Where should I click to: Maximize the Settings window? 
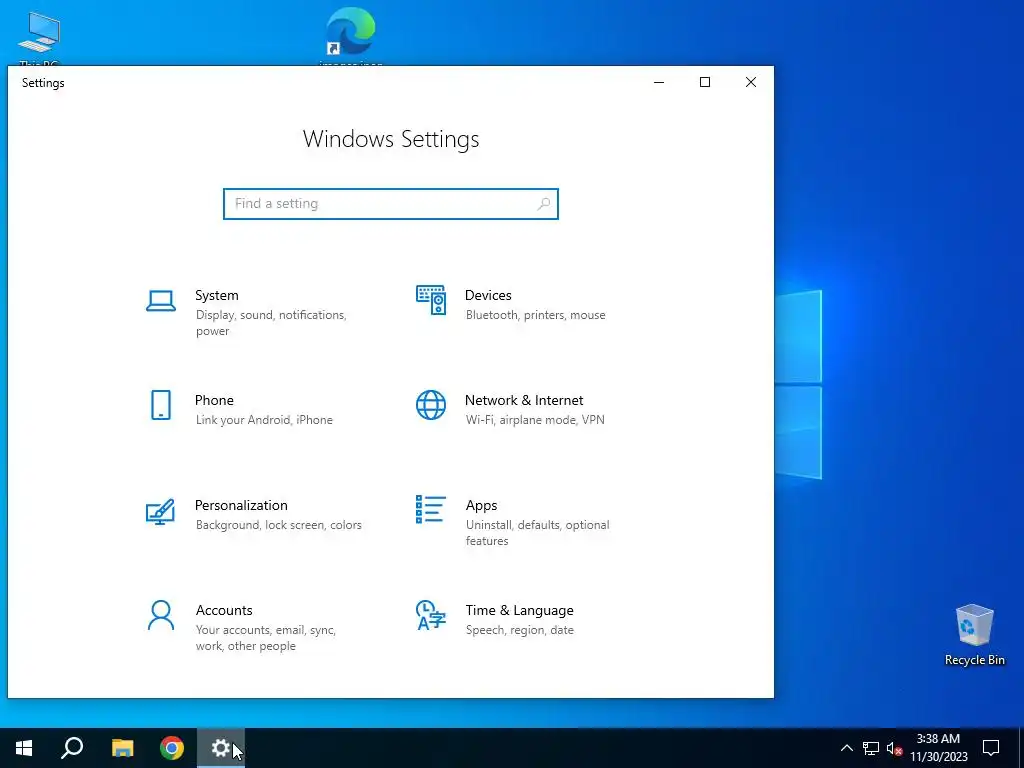tap(705, 82)
